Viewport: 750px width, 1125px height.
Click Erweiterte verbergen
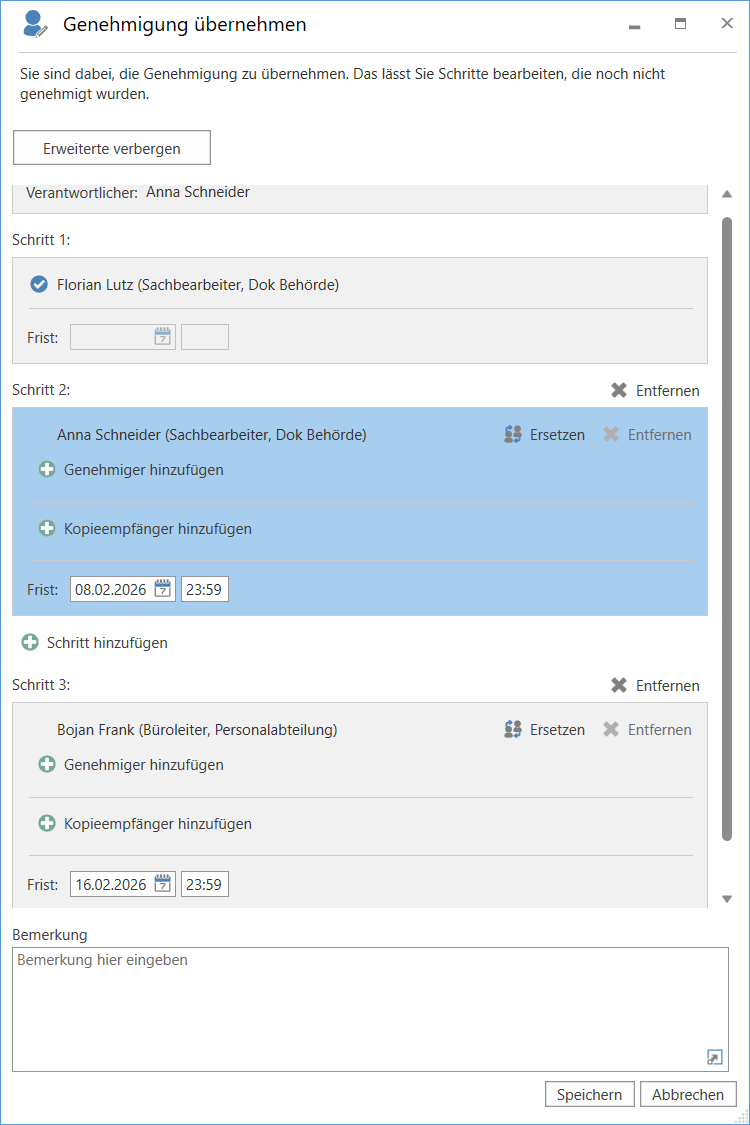point(111,147)
